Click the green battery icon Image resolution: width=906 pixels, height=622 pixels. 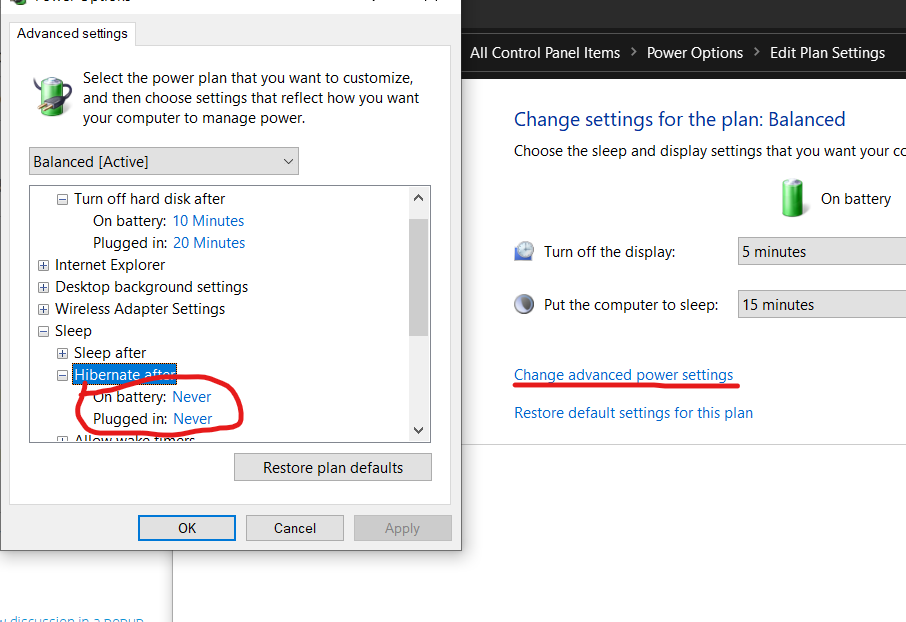794,198
